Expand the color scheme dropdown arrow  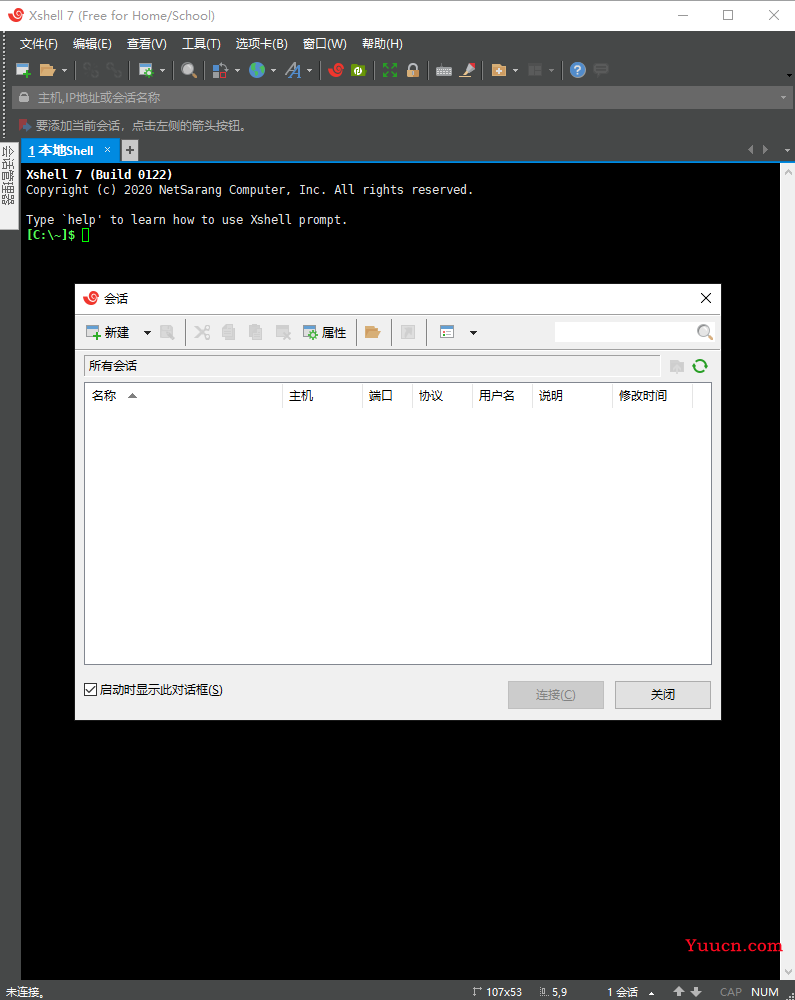click(237, 71)
